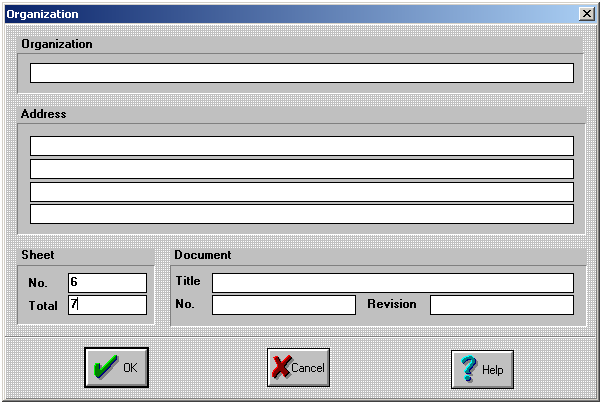Open Help with the question mark button

[482, 369]
